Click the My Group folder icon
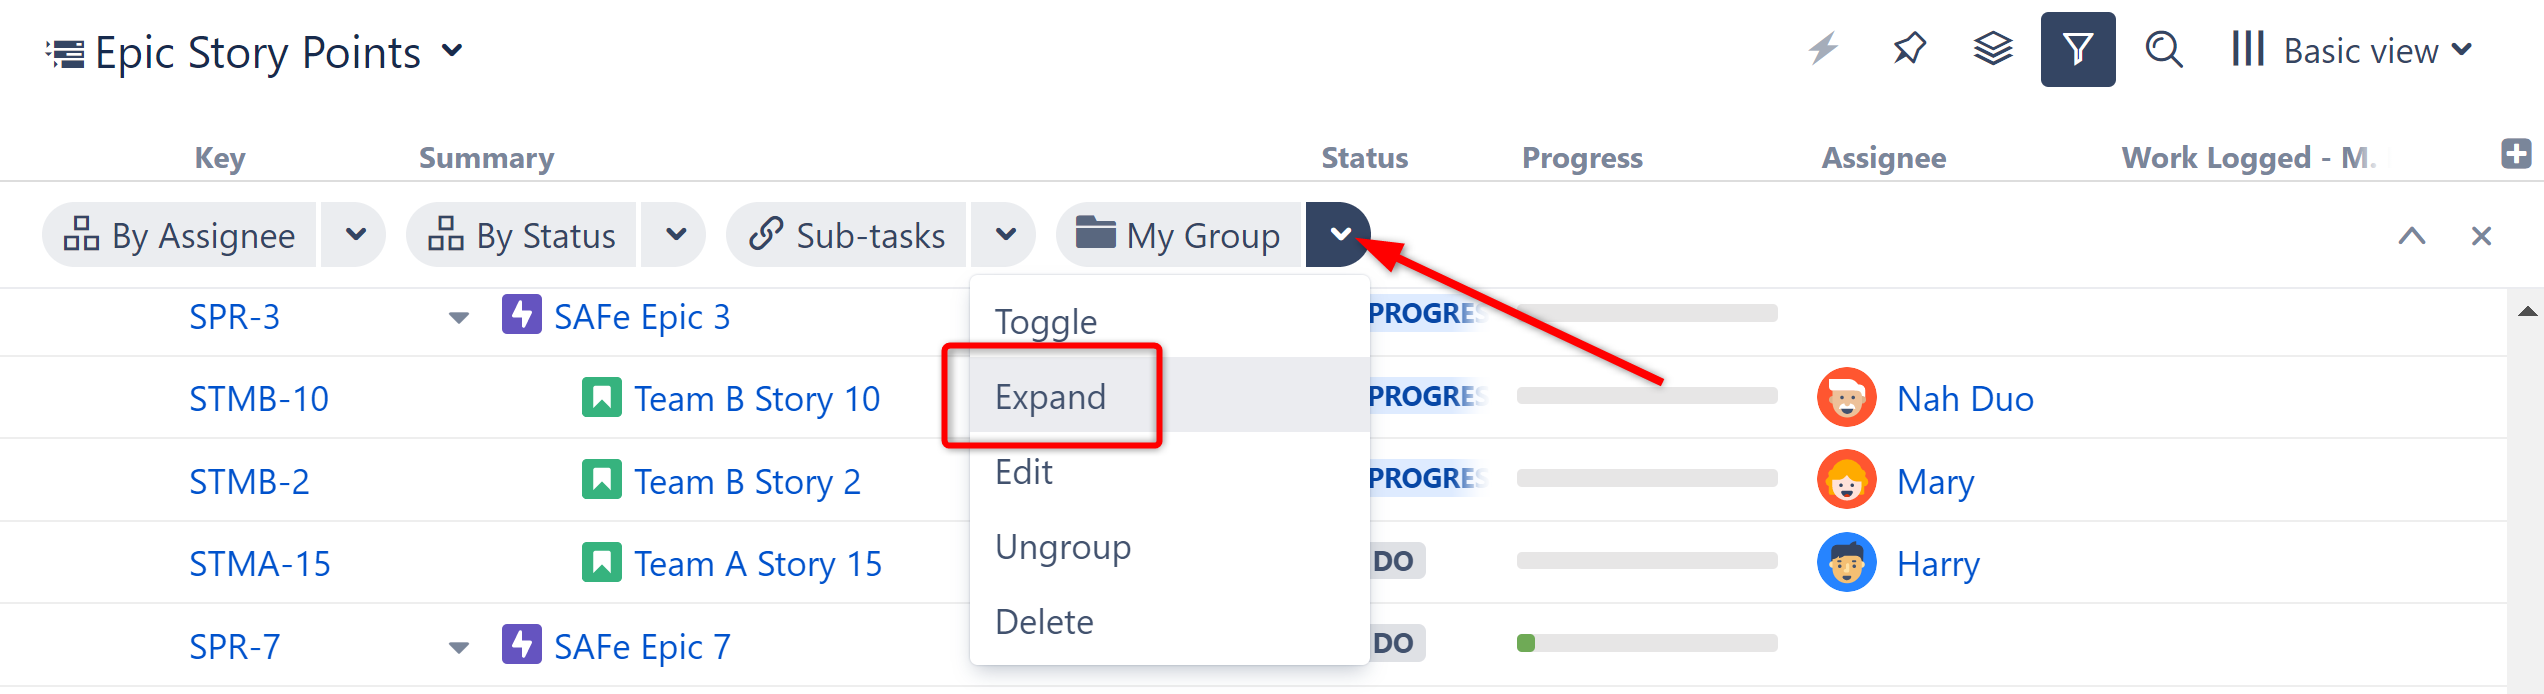The height and width of the screenshot is (694, 2544). click(1095, 234)
